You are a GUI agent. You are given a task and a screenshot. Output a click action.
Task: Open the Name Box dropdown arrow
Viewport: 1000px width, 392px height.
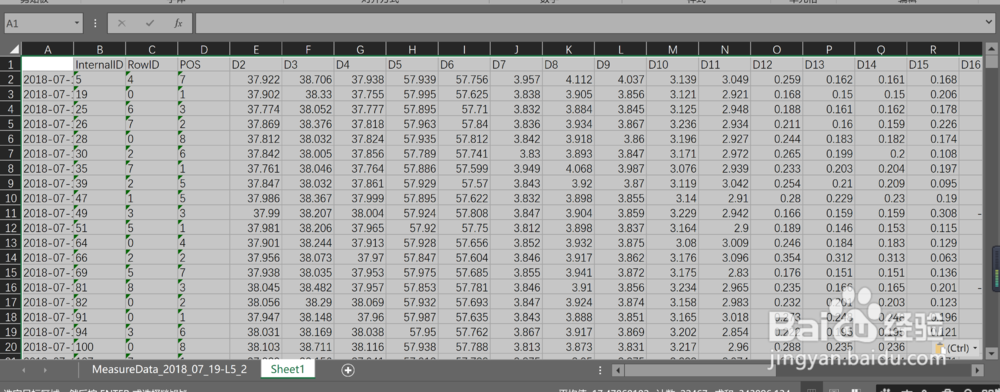click(77, 23)
